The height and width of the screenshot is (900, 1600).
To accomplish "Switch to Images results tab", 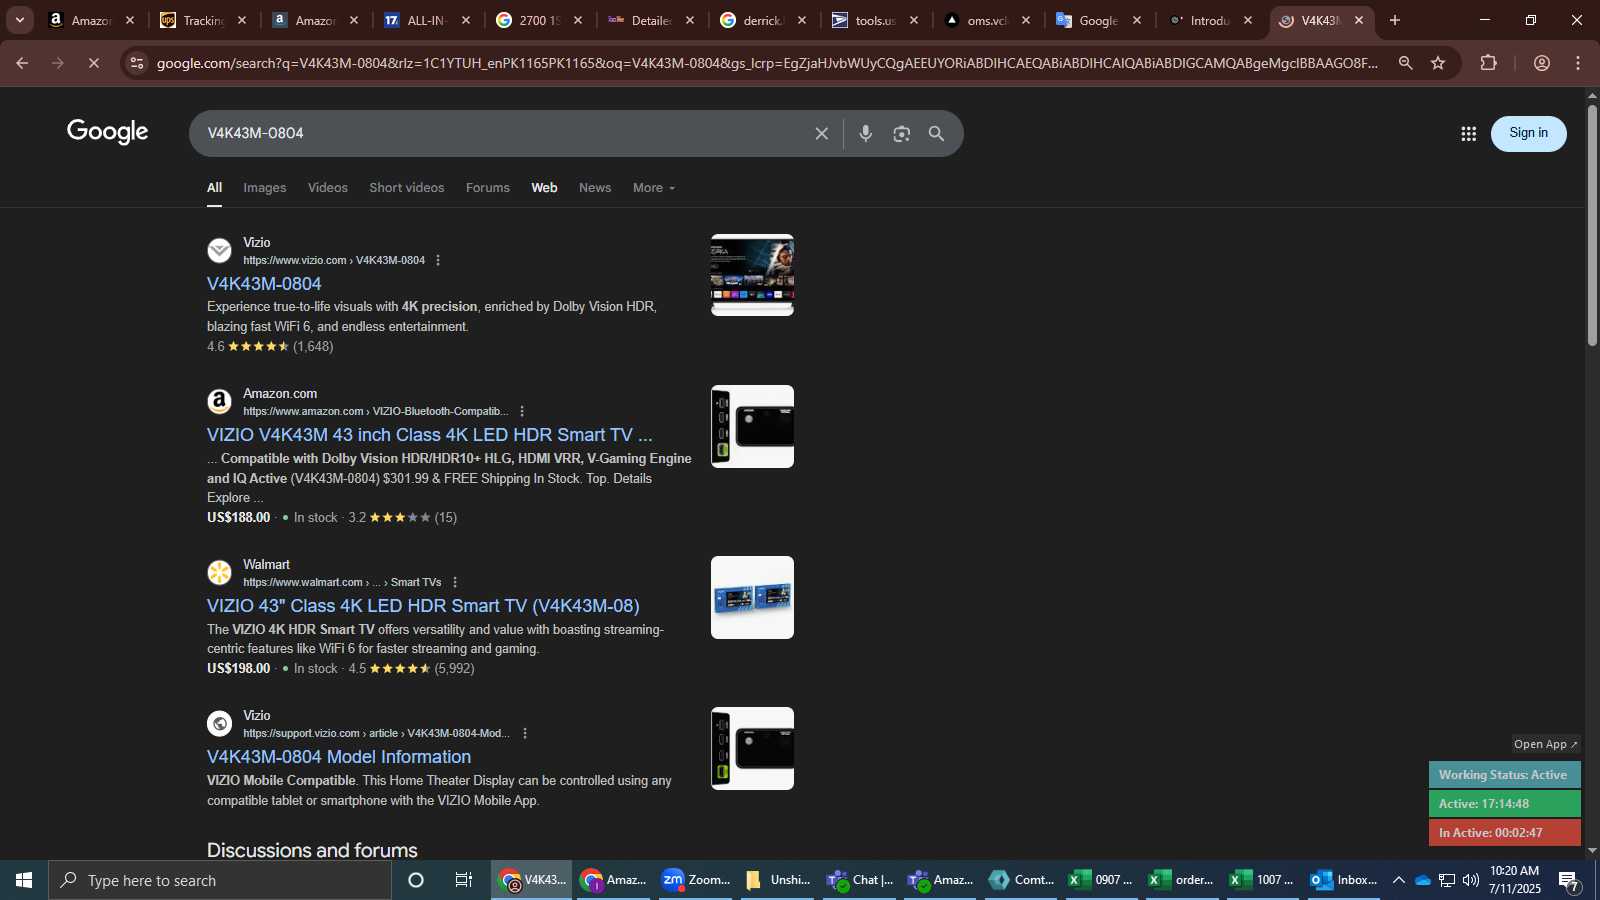I will coord(265,188).
